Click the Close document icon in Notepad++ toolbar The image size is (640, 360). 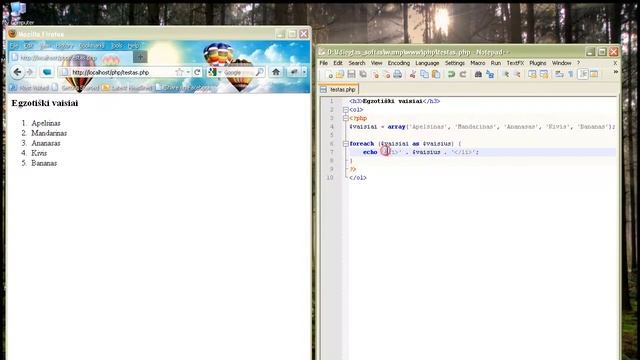click(375, 74)
